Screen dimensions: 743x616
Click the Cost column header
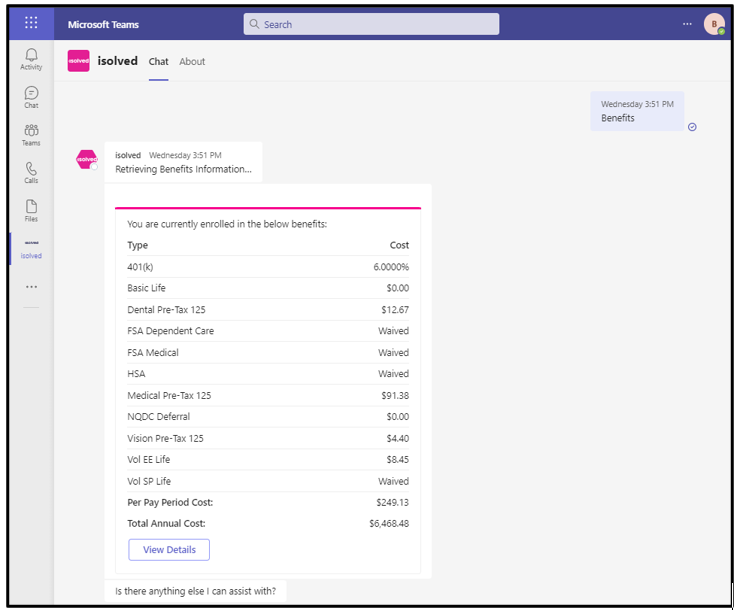click(x=399, y=245)
